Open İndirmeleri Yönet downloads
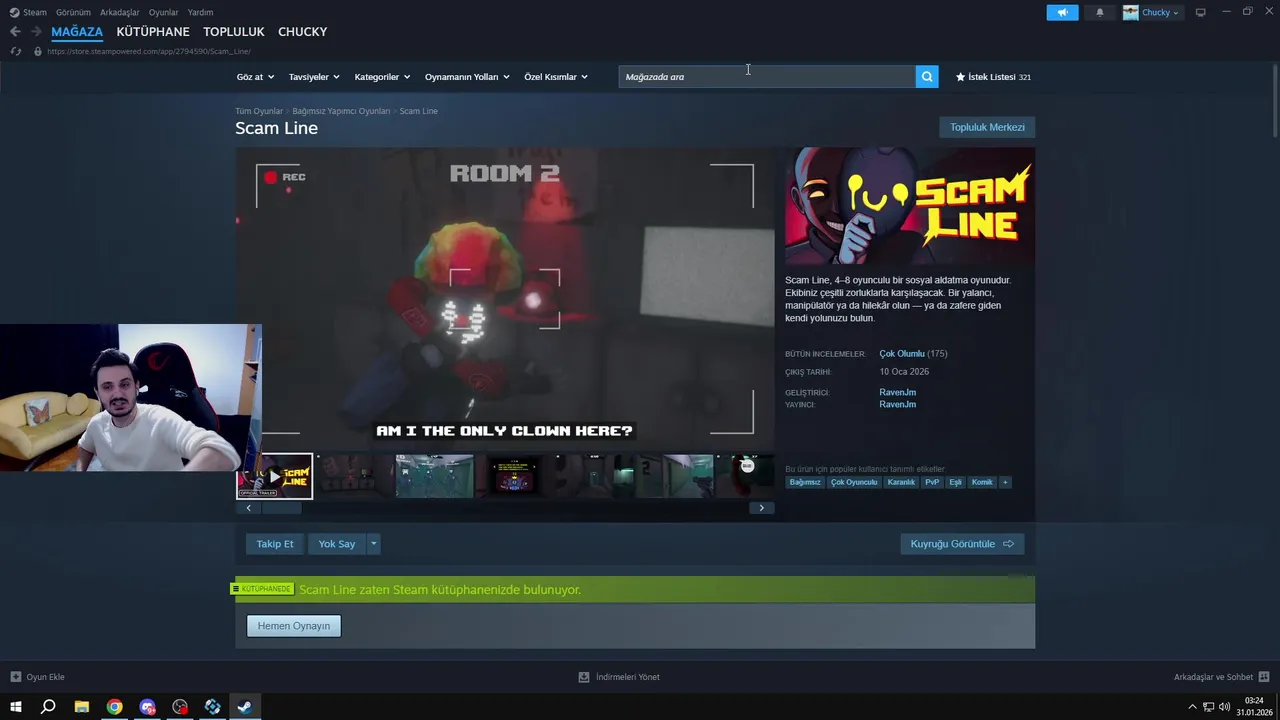 click(619, 677)
